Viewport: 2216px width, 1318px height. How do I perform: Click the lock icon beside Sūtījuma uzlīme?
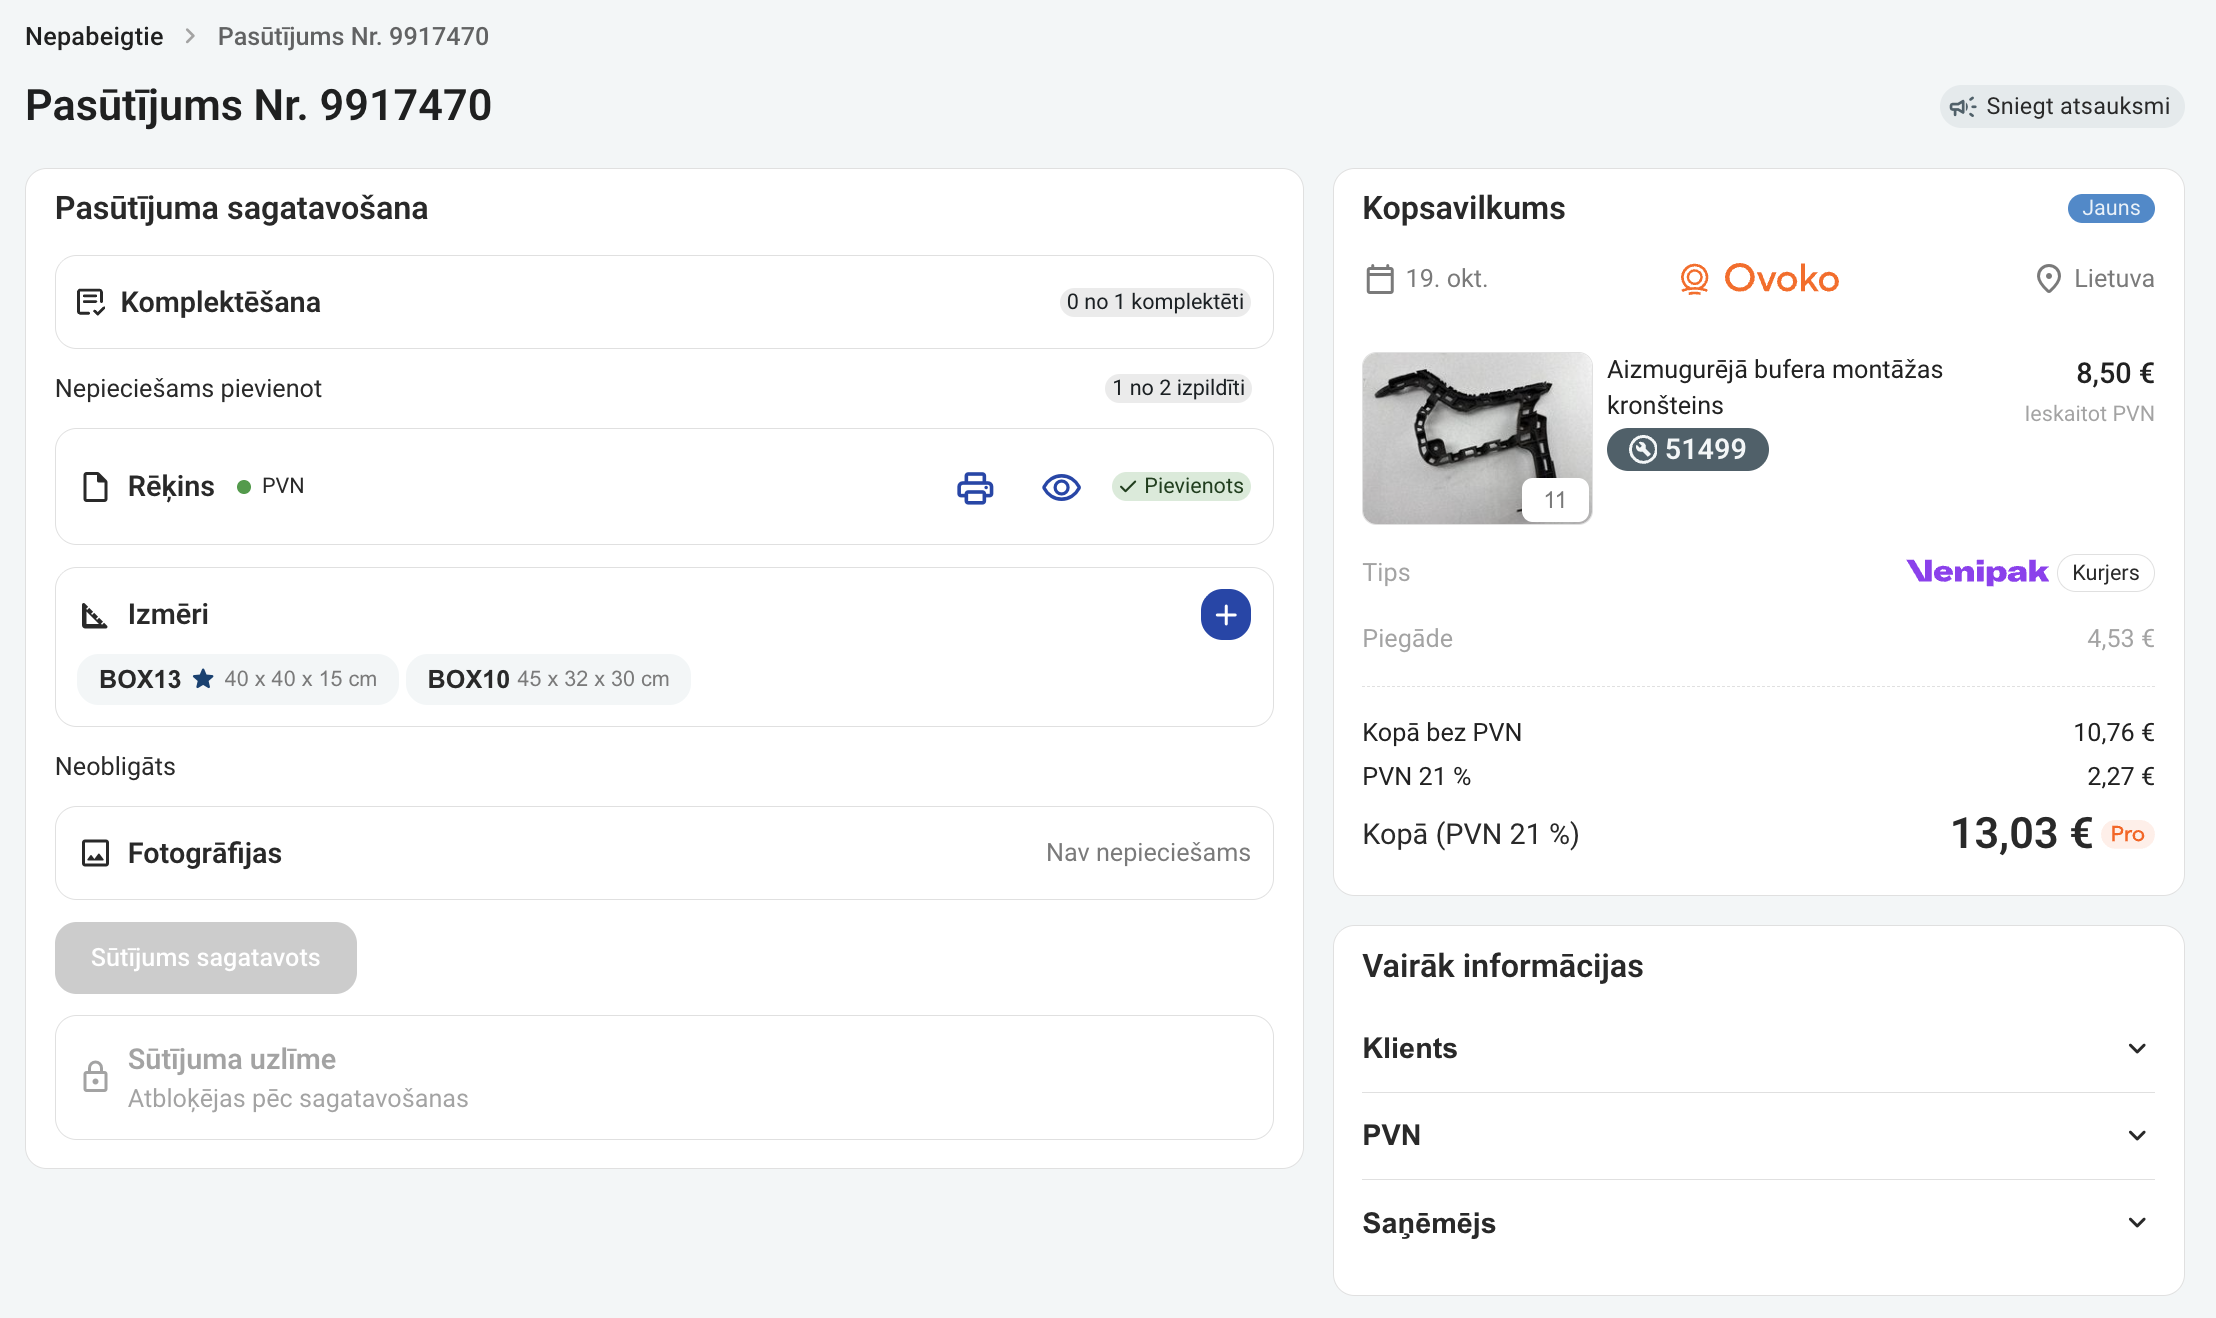pos(95,1077)
